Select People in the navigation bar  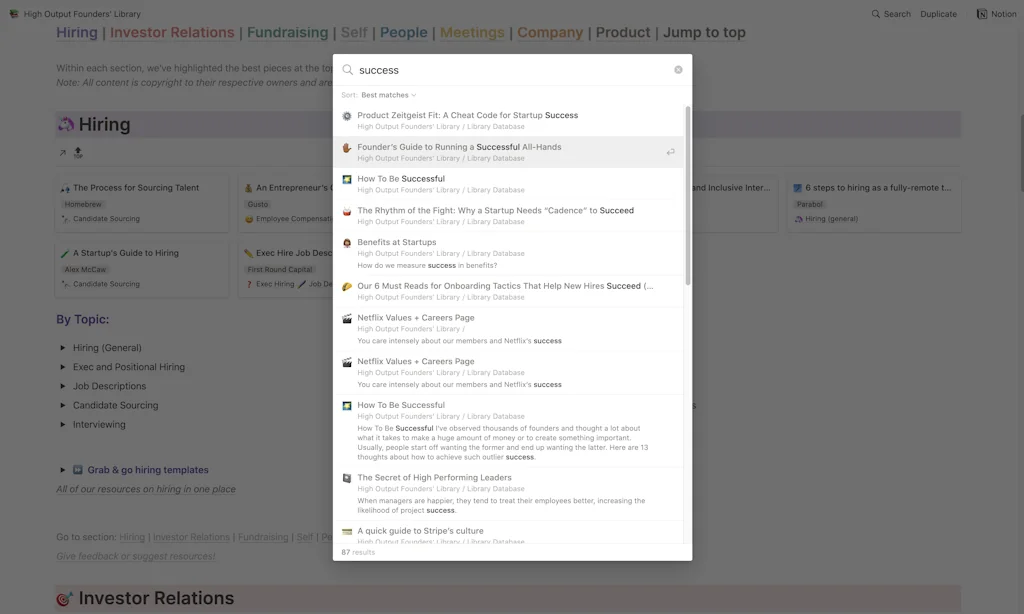(404, 32)
